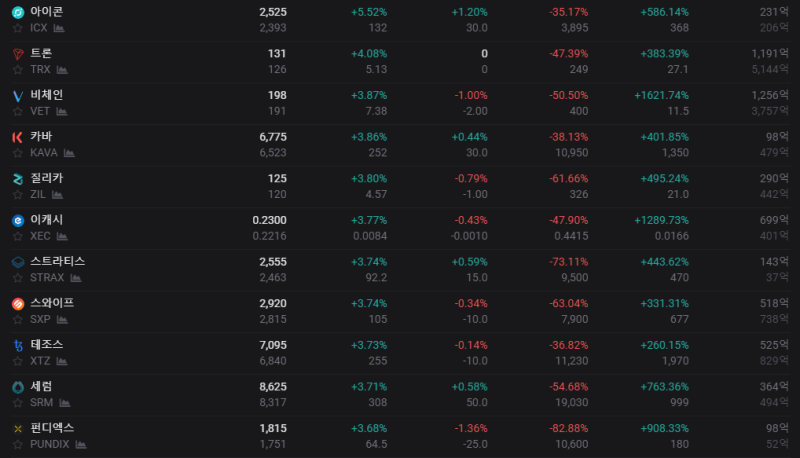Open the chart icon next to SXP
Viewport: 800px width, 458px height.
pyautogui.click(x=62, y=320)
